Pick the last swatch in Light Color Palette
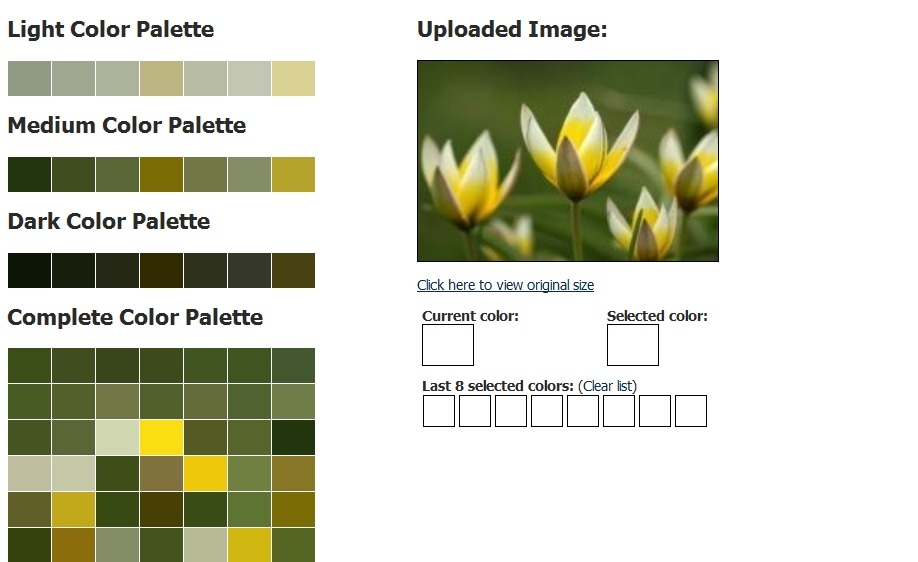 coord(293,78)
